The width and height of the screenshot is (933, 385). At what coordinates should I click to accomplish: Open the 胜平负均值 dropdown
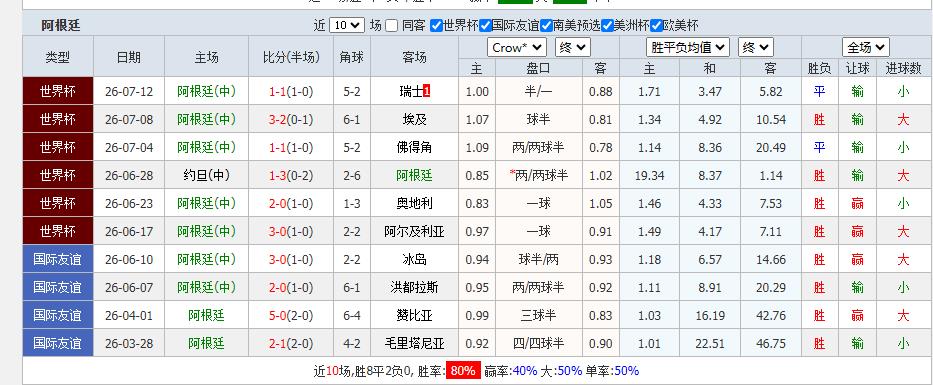(x=688, y=48)
